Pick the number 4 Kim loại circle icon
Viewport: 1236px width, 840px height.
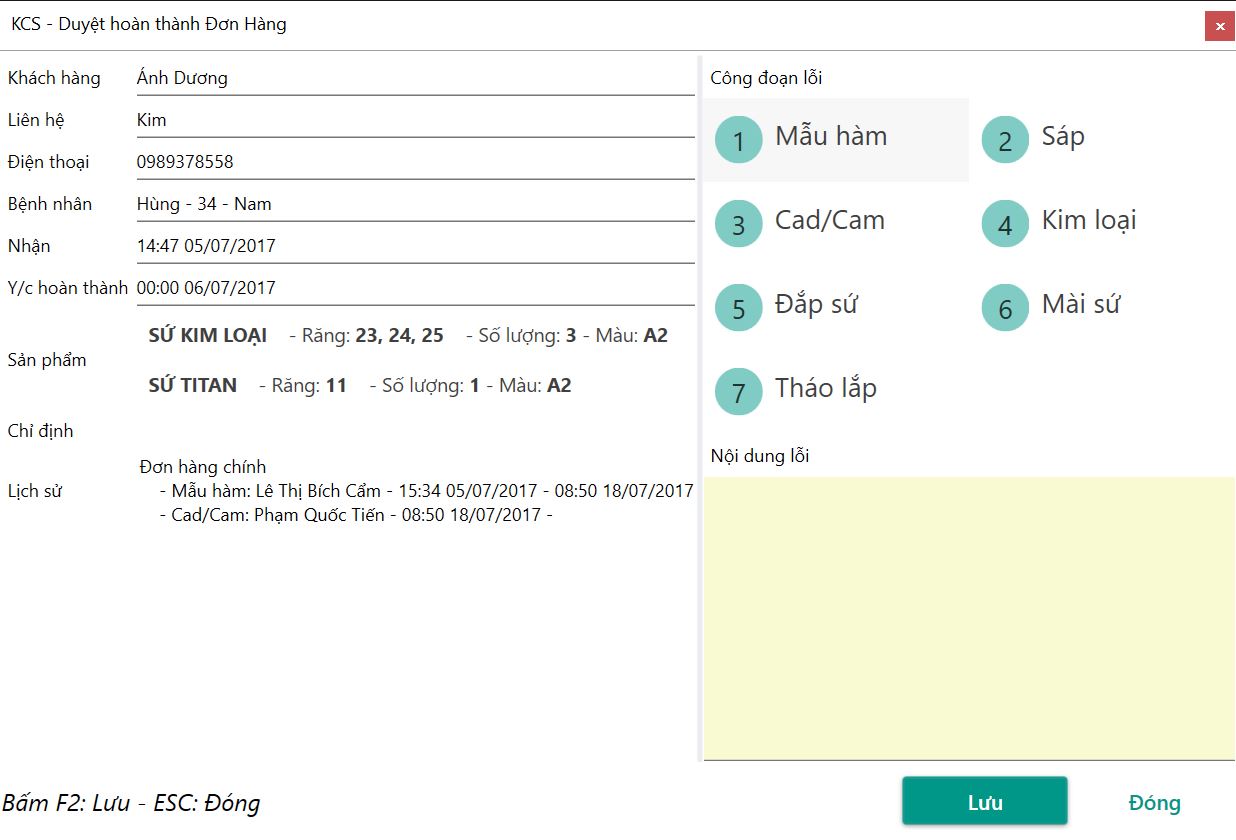click(1005, 224)
